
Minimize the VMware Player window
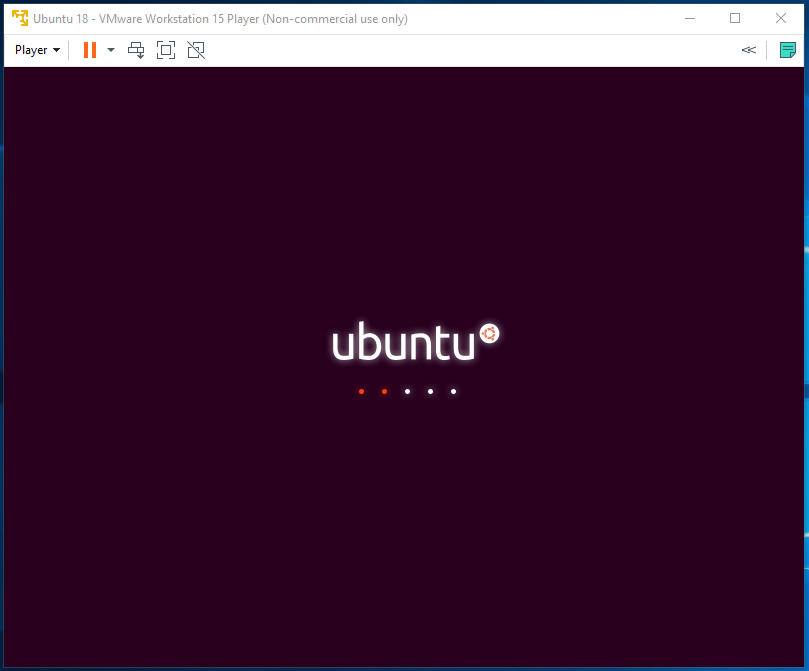[x=690, y=19]
